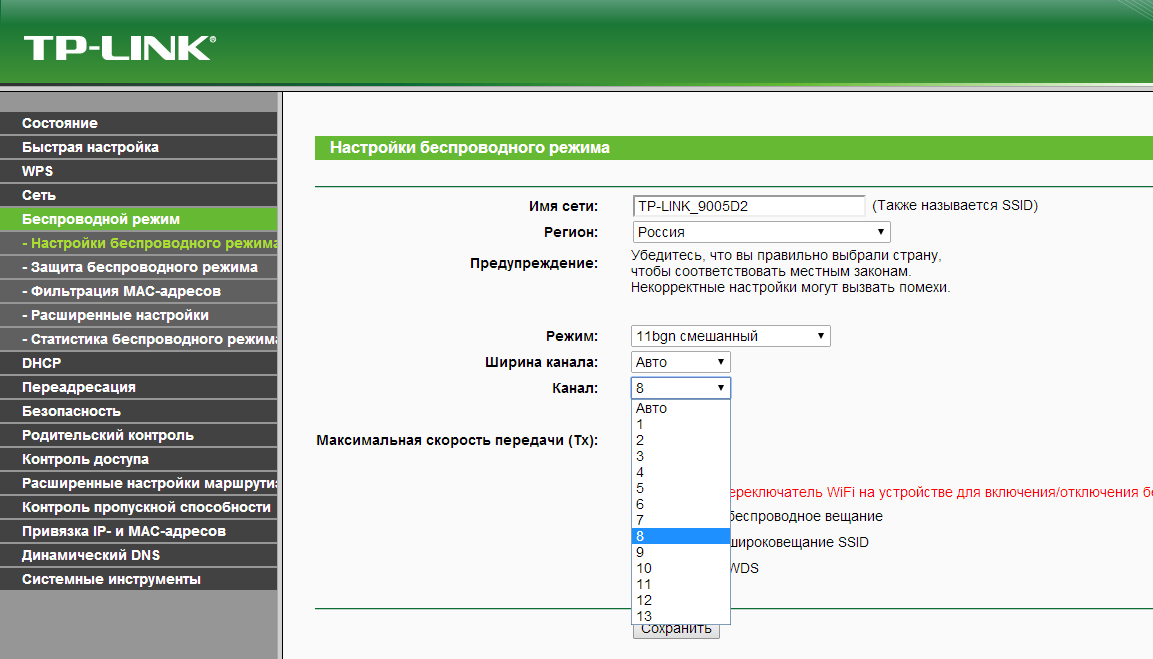Open the Безопасность section
Screen dimensions: 1153x659
coord(138,411)
